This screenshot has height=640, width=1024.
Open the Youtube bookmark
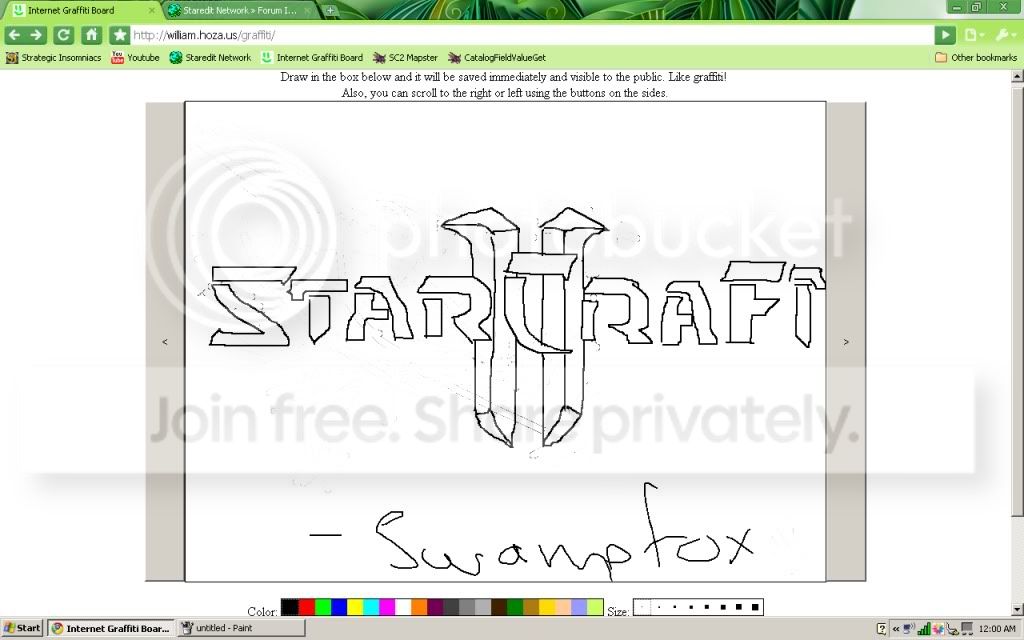tap(135, 58)
